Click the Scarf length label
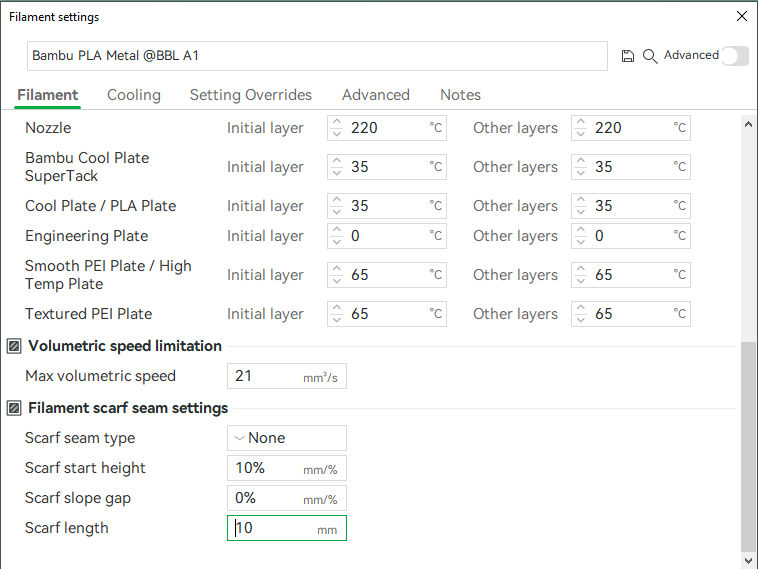The height and width of the screenshot is (569, 758). [67, 528]
